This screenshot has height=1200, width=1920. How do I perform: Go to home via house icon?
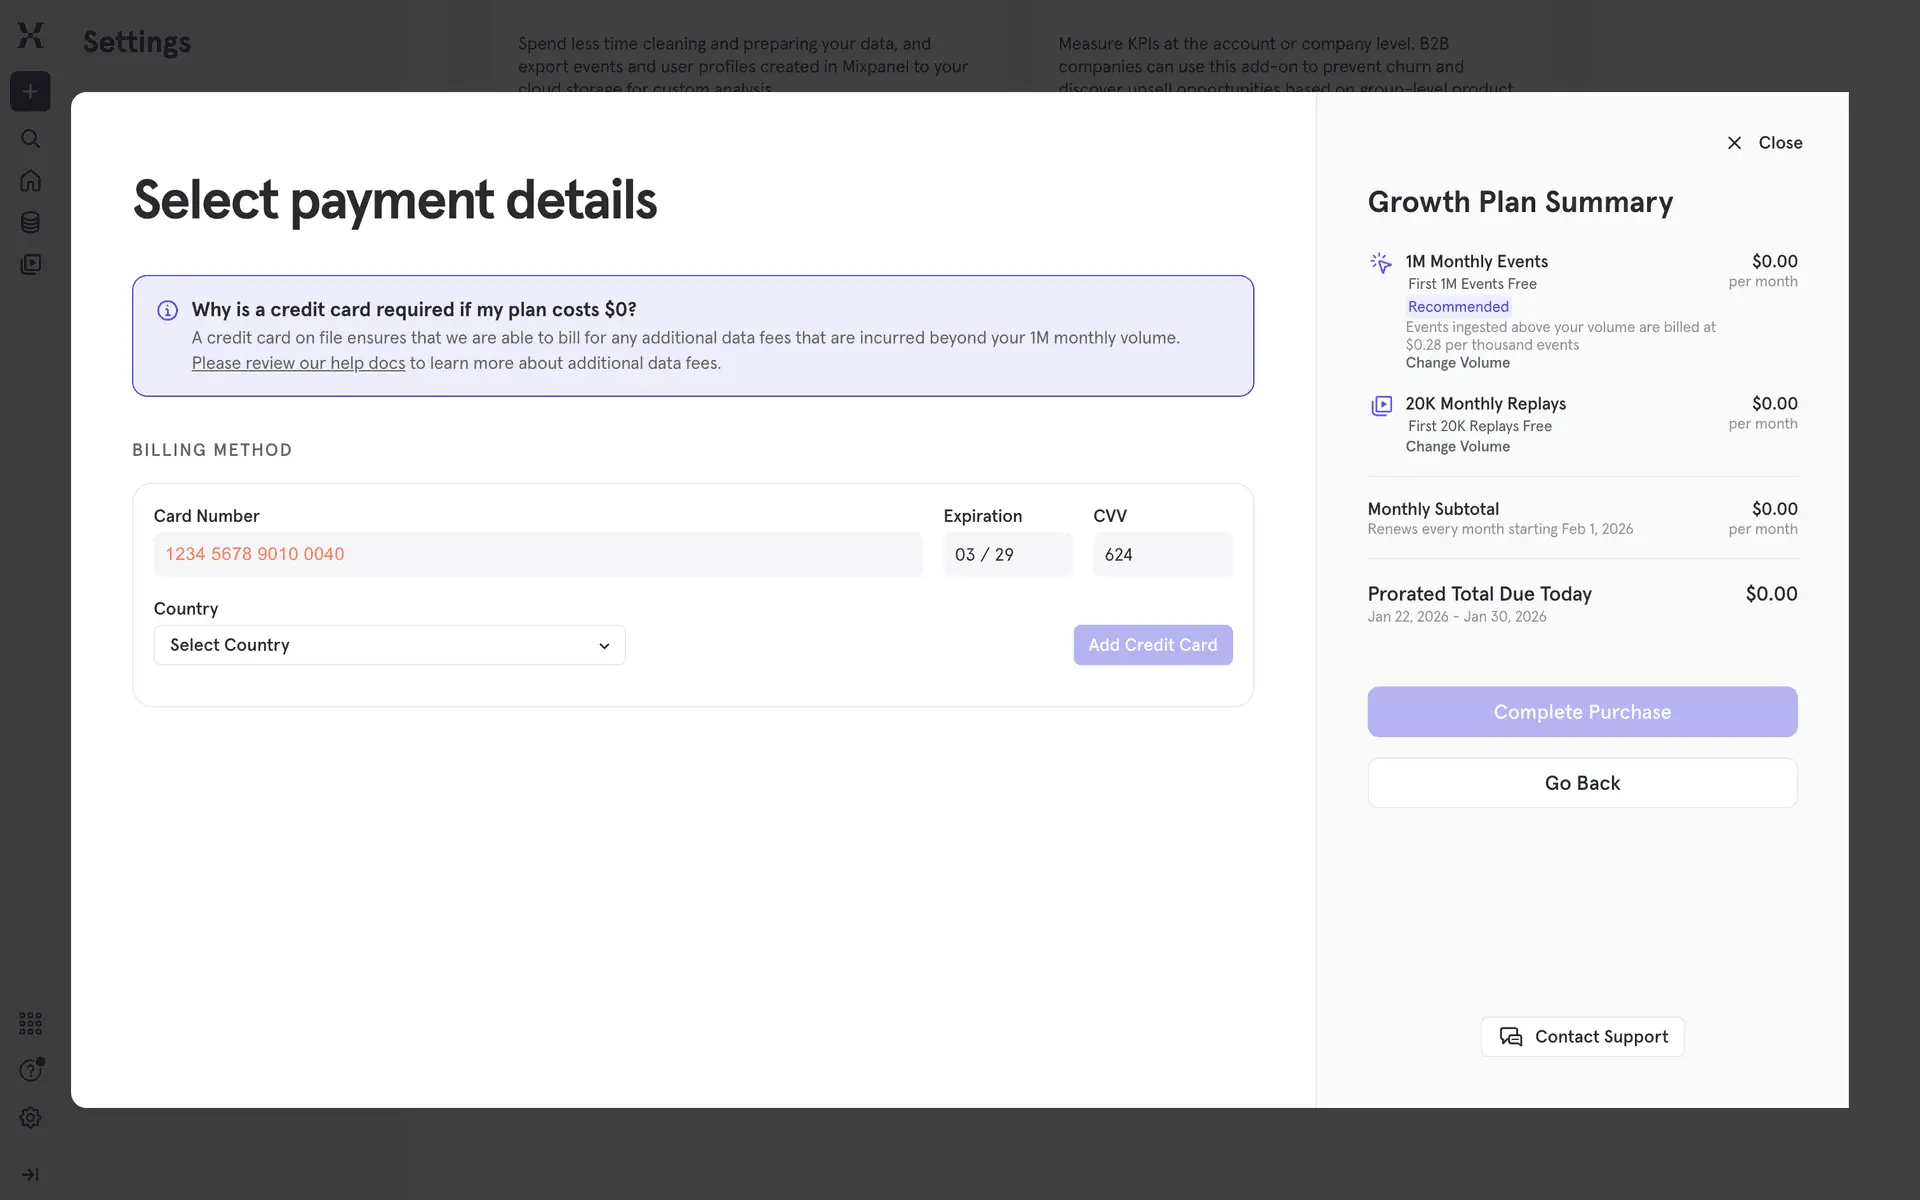[x=30, y=181]
